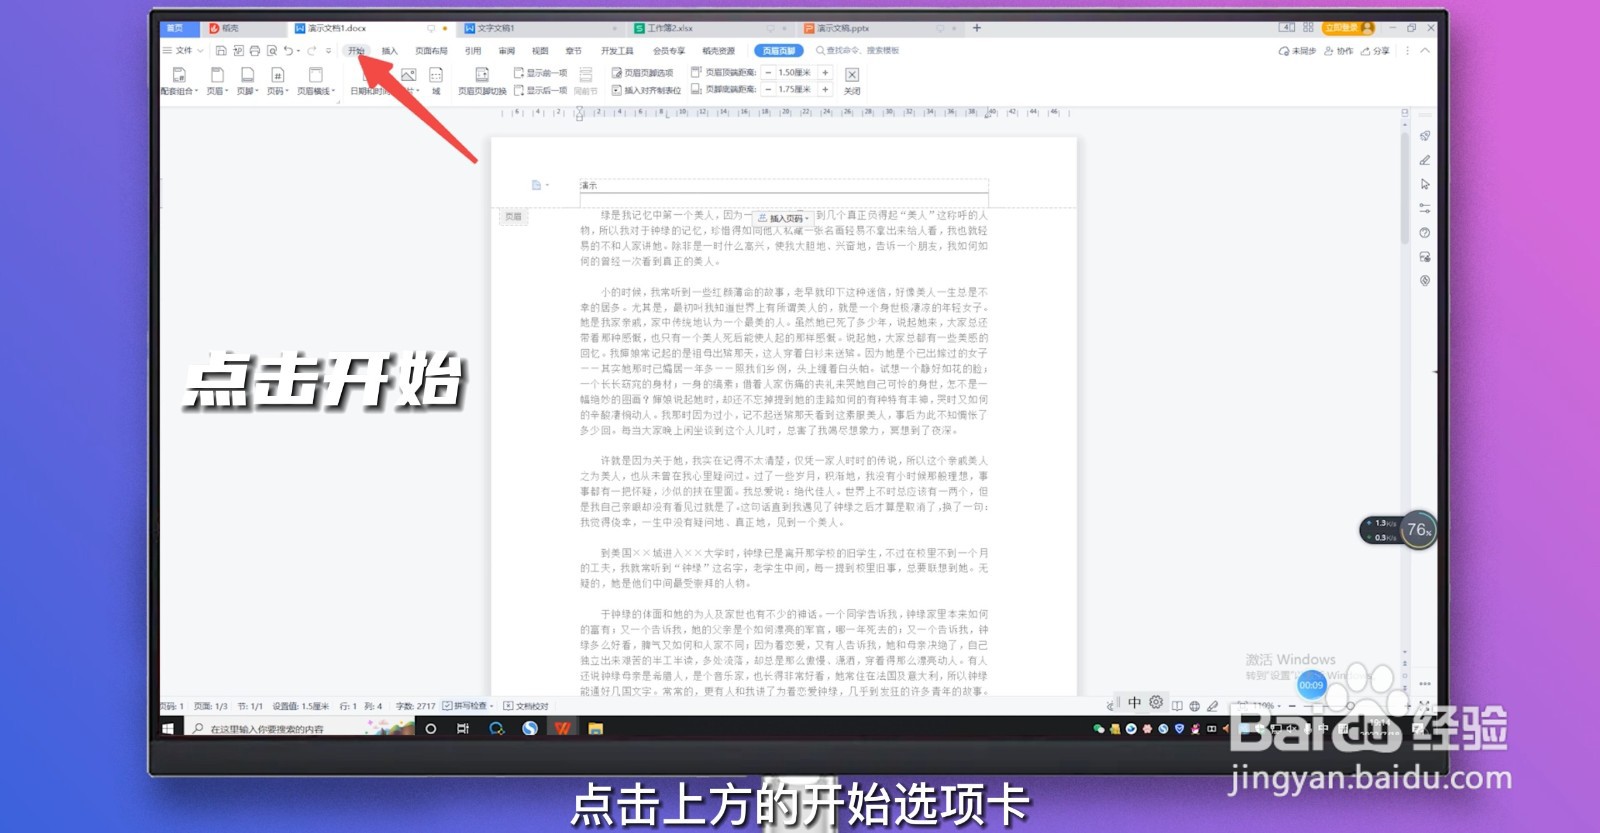Click 页眉页脚选项 button
Image resolution: width=1600 pixels, height=833 pixels.
[642, 73]
